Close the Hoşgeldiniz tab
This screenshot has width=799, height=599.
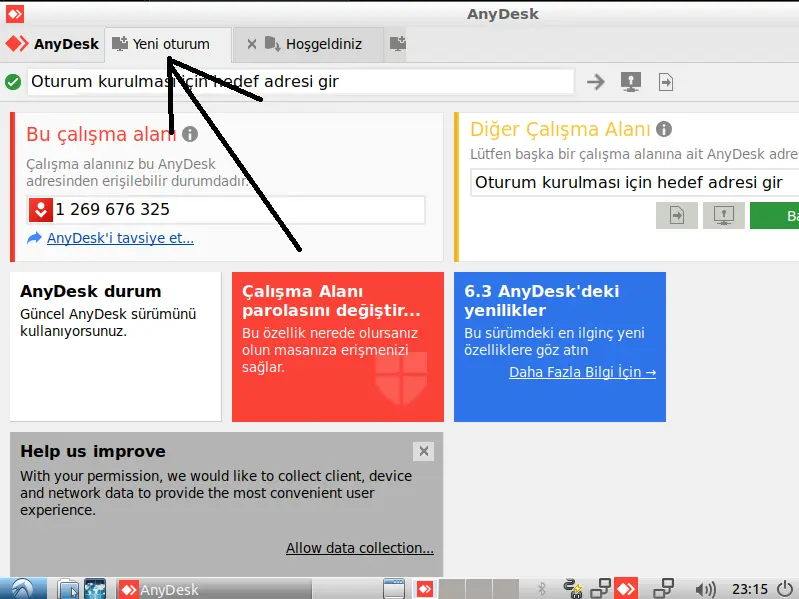coord(252,44)
